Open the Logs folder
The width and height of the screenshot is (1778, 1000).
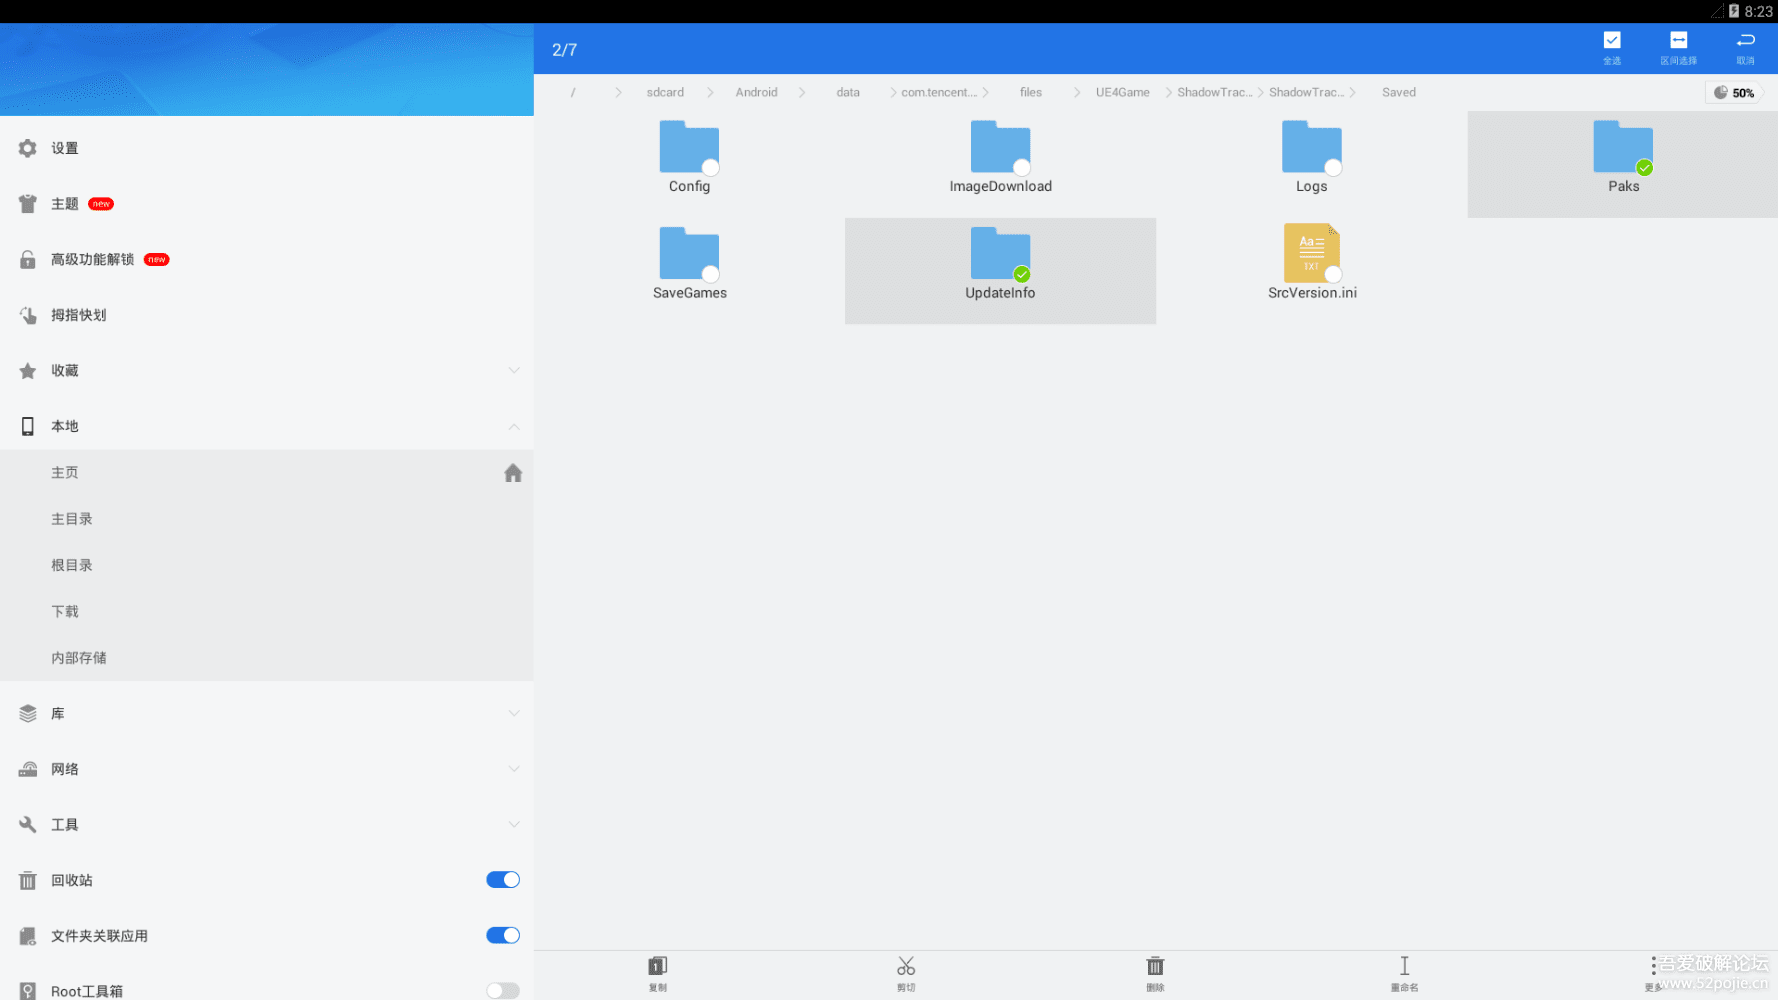[x=1311, y=157]
